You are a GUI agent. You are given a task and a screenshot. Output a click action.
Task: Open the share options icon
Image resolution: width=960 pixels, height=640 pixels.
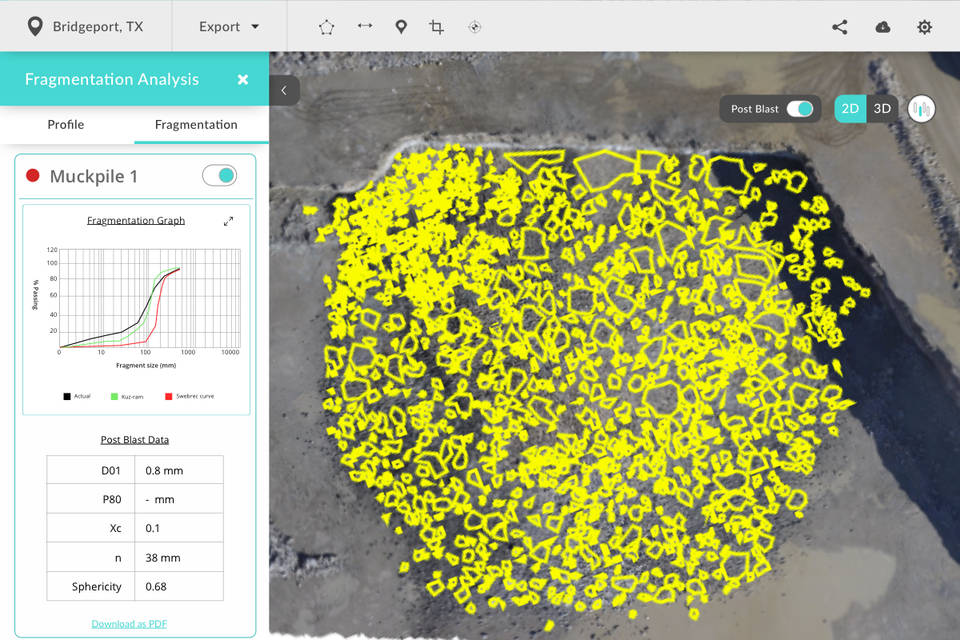839,27
